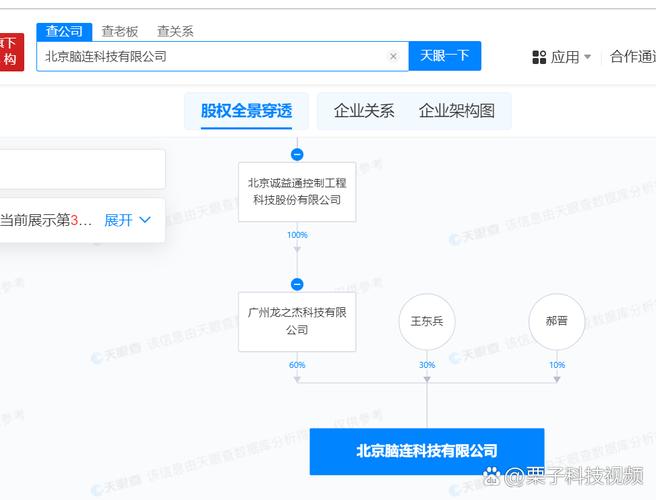Focus the company name search field
This screenshot has height=500, width=656.
click(x=222, y=56)
